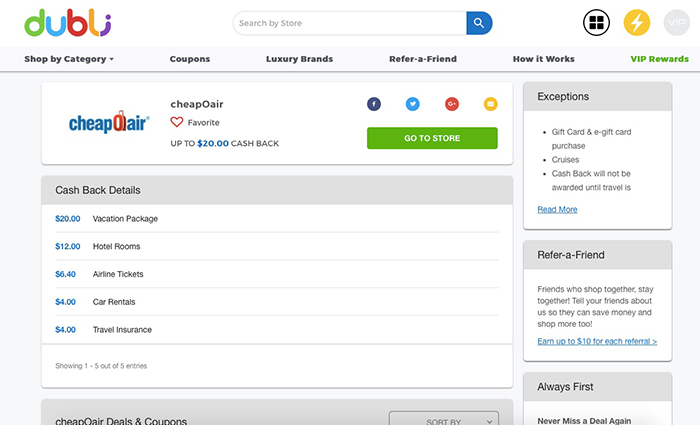Select the $6.40 Airline Tickets row

point(277,274)
